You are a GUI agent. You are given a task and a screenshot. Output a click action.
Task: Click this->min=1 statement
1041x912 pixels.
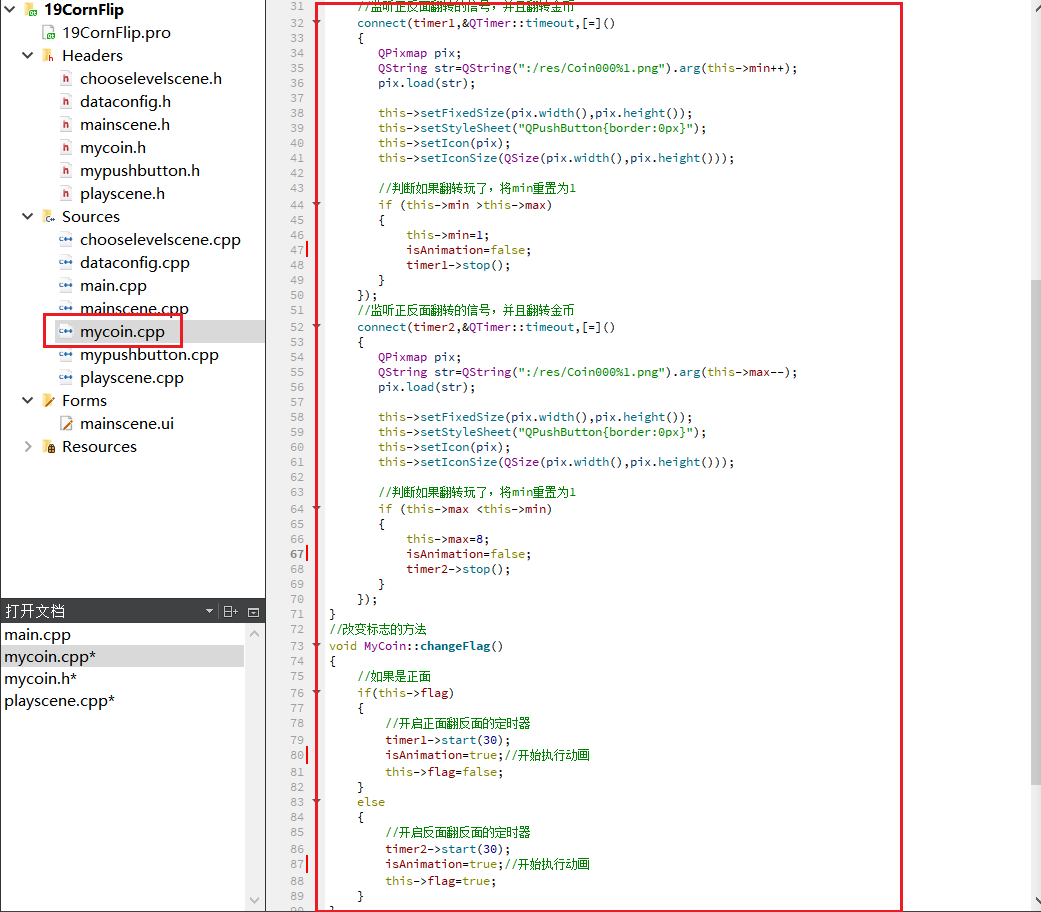(x=447, y=235)
